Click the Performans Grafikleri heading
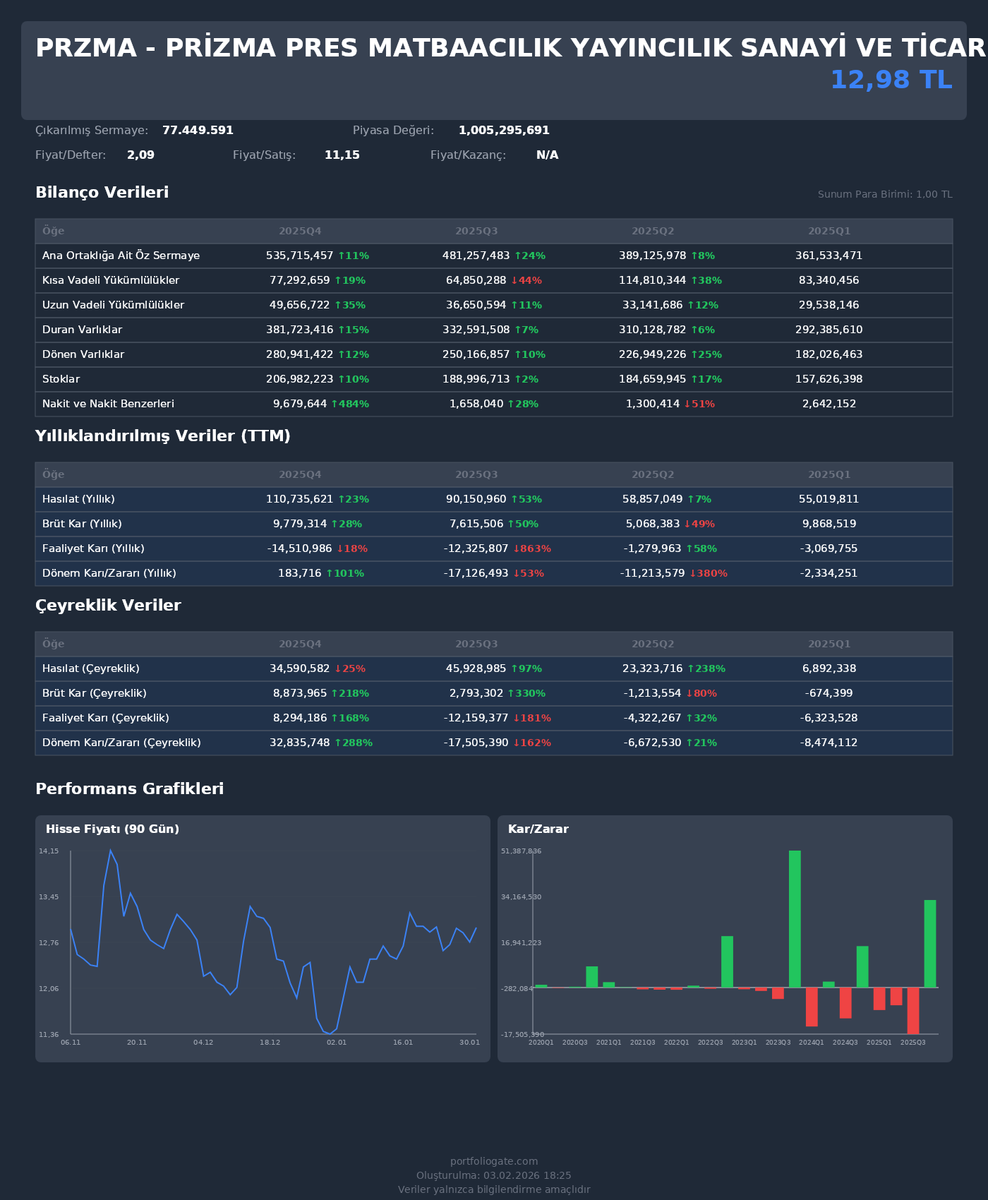988x1200 pixels. [129, 789]
